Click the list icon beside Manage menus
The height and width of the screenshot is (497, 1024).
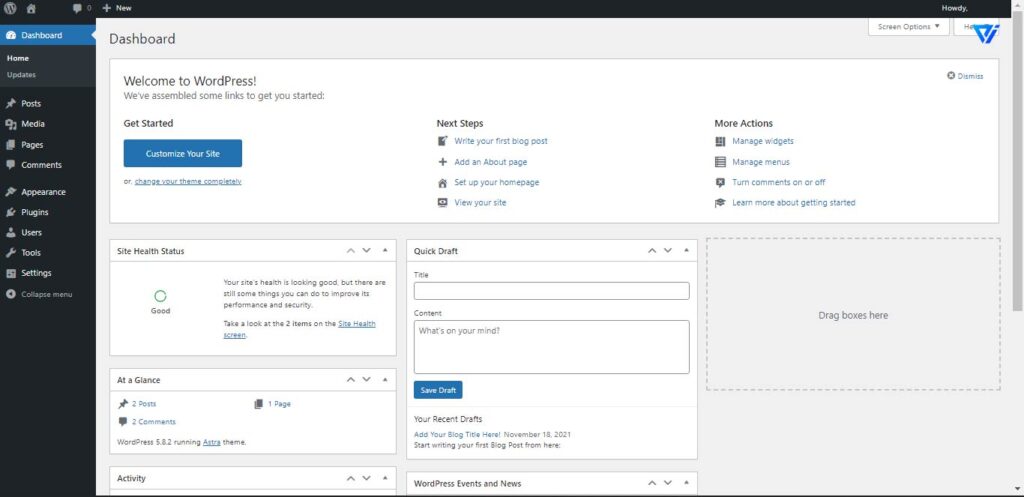[x=720, y=162]
